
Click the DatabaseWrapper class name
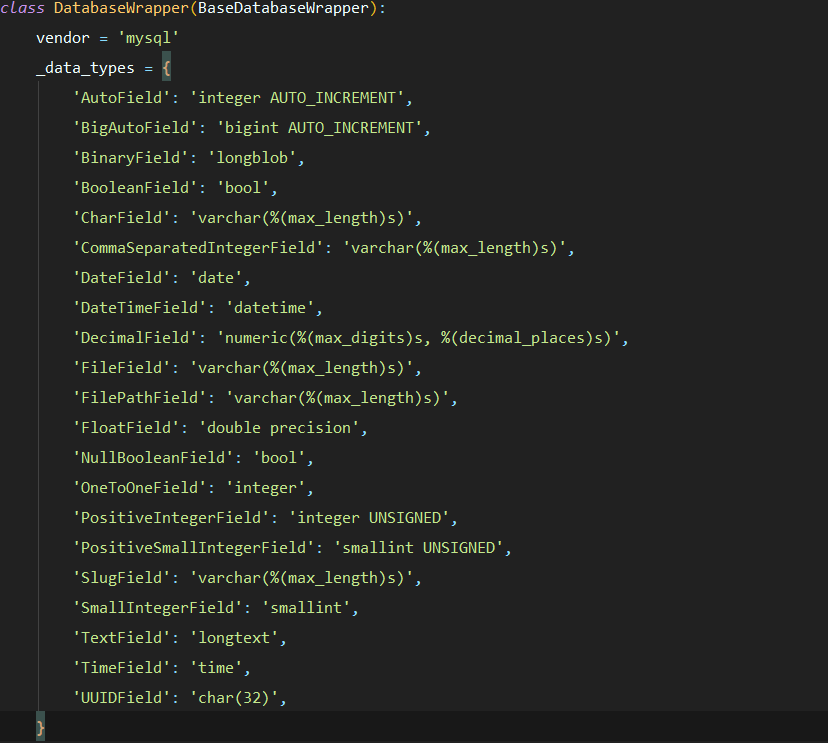coord(116,9)
